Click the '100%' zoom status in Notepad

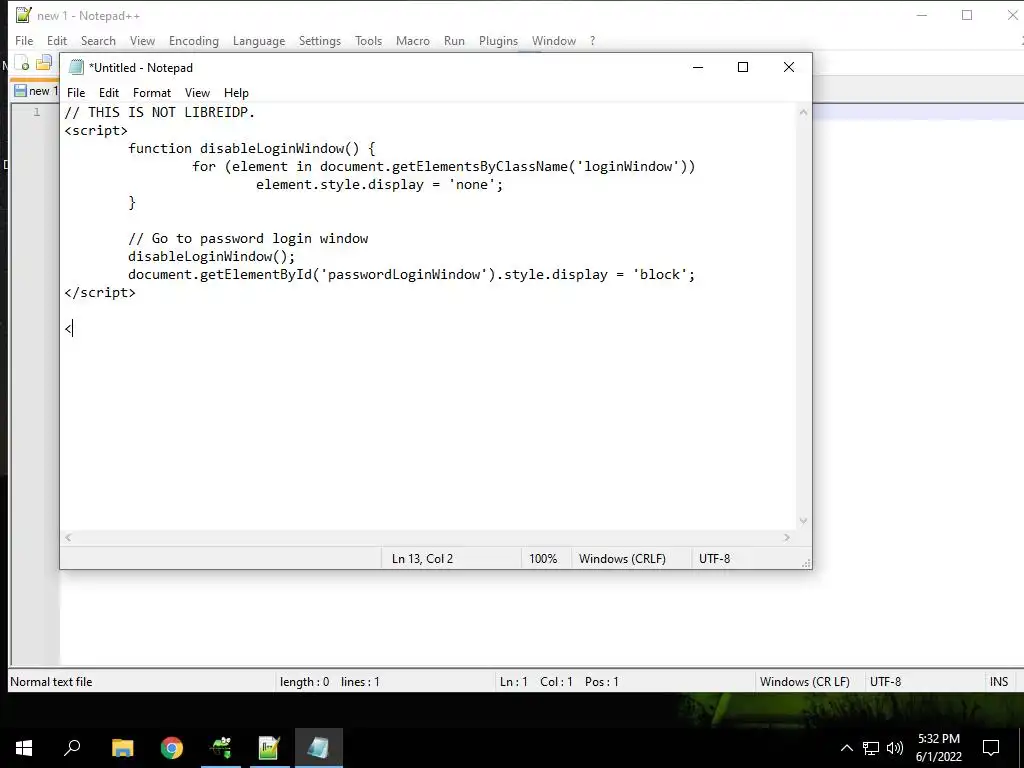[x=543, y=559]
